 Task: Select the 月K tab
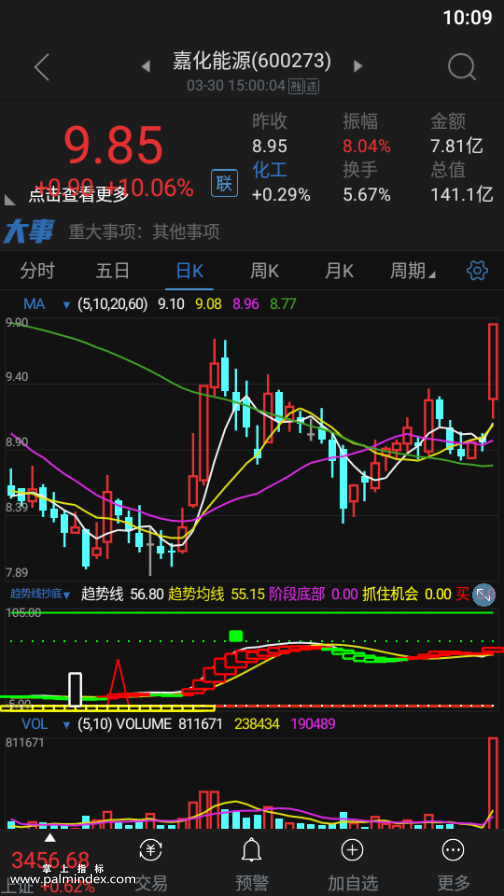pos(339,271)
